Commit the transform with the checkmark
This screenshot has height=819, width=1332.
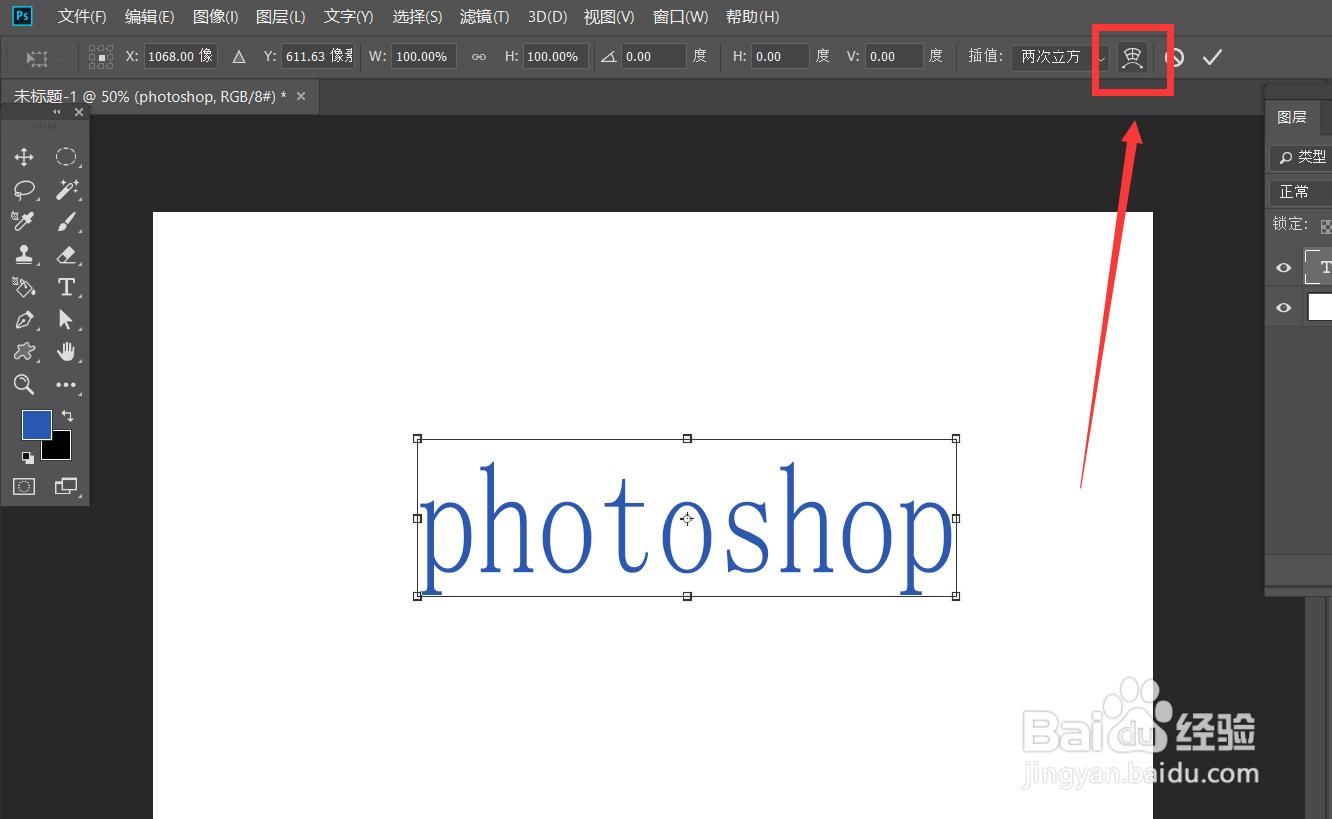(x=1212, y=57)
